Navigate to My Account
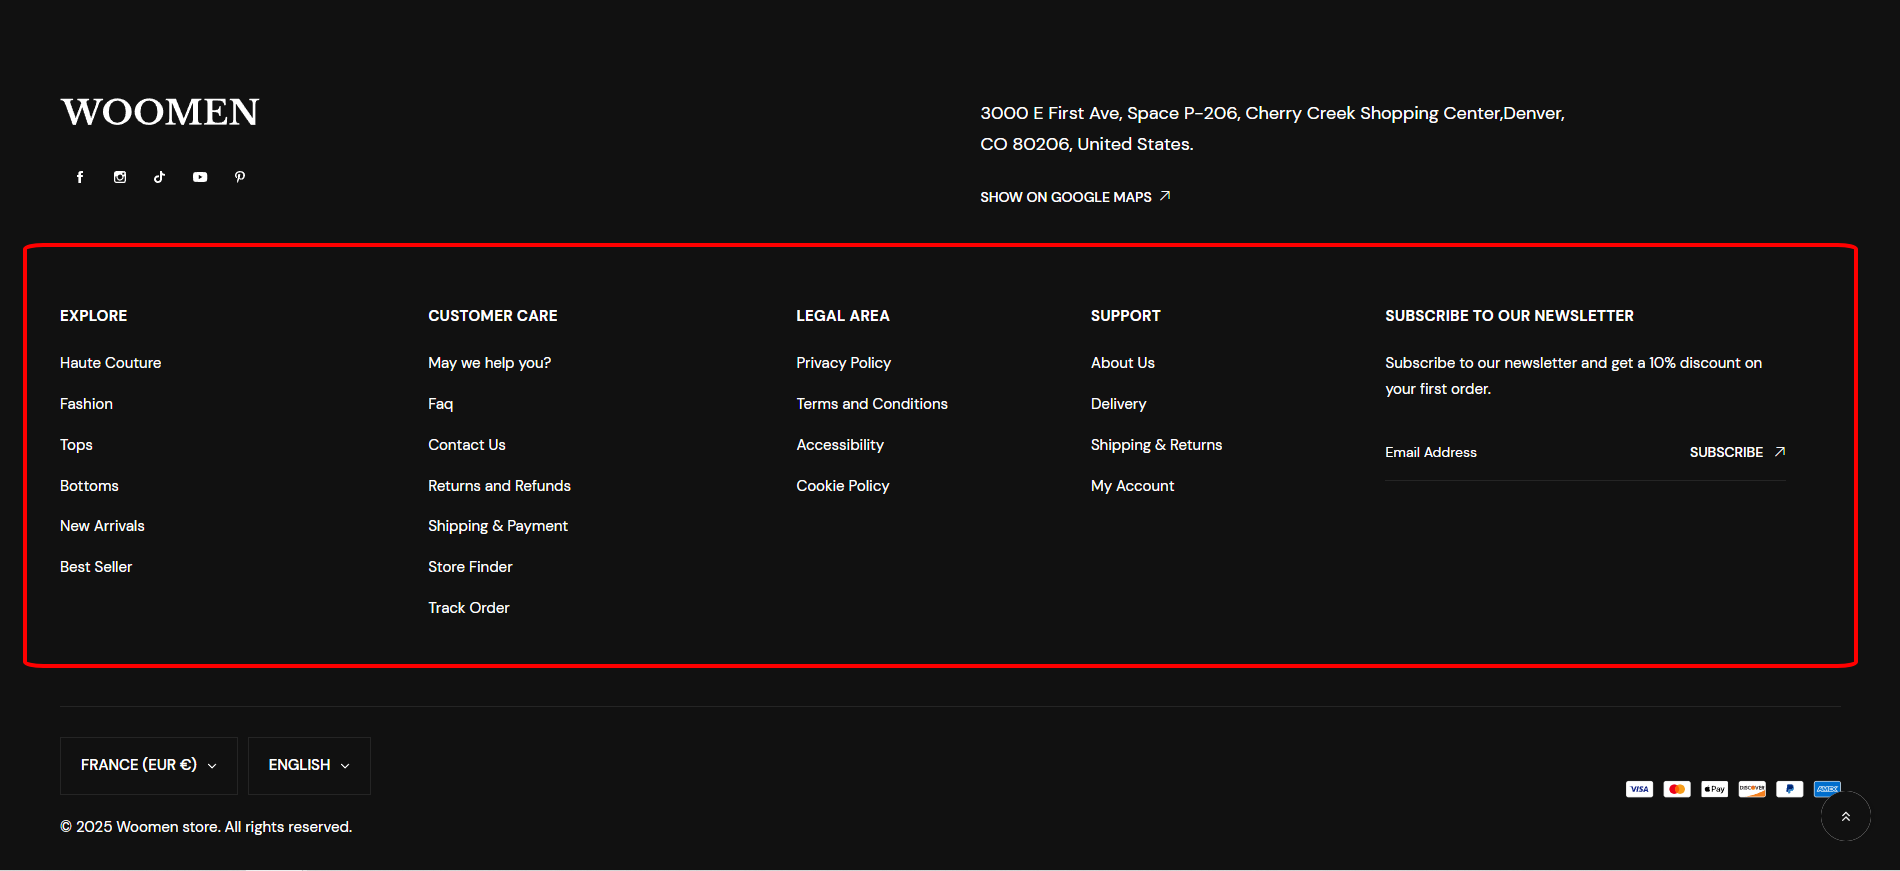 pyautogui.click(x=1132, y=486)
